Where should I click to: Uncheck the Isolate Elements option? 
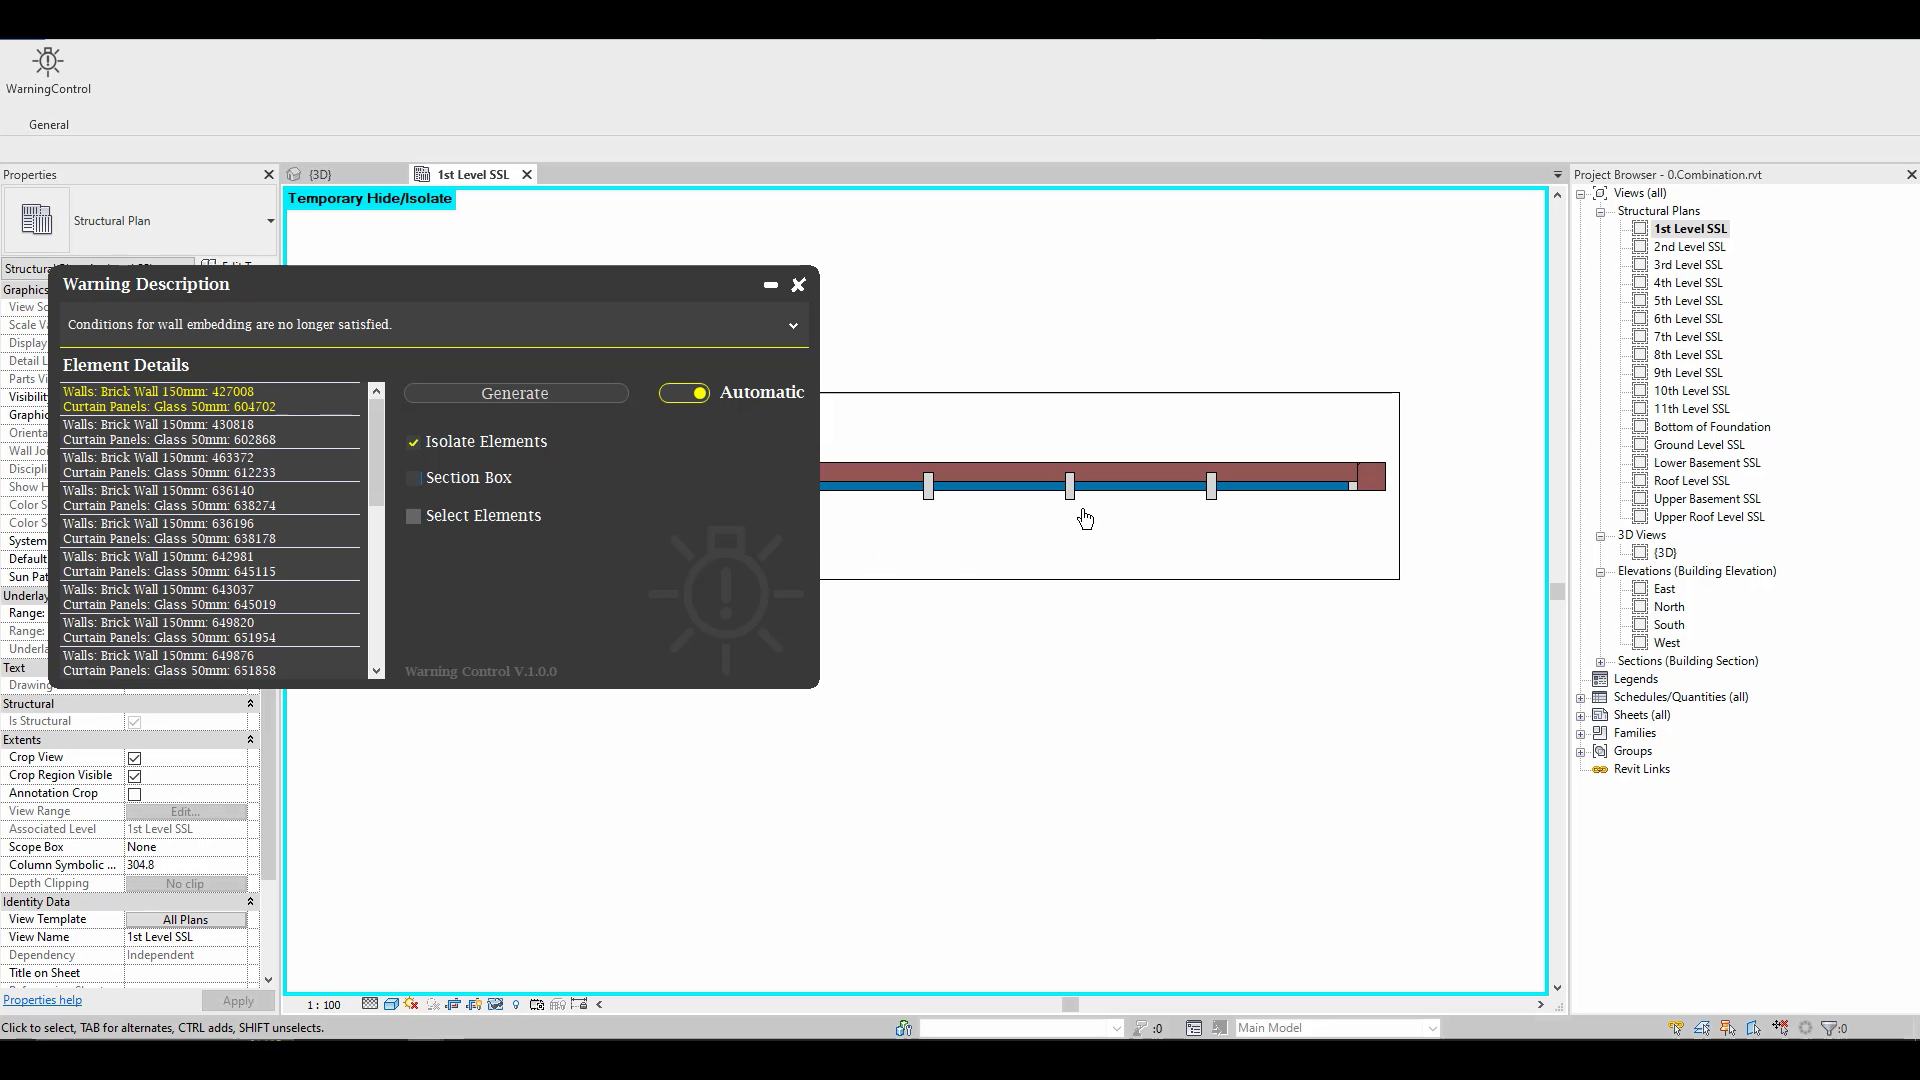(414, 442)
